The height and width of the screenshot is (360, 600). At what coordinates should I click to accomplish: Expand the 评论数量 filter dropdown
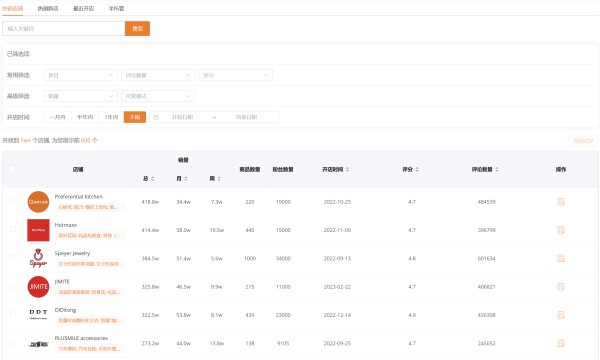[158, 75]
